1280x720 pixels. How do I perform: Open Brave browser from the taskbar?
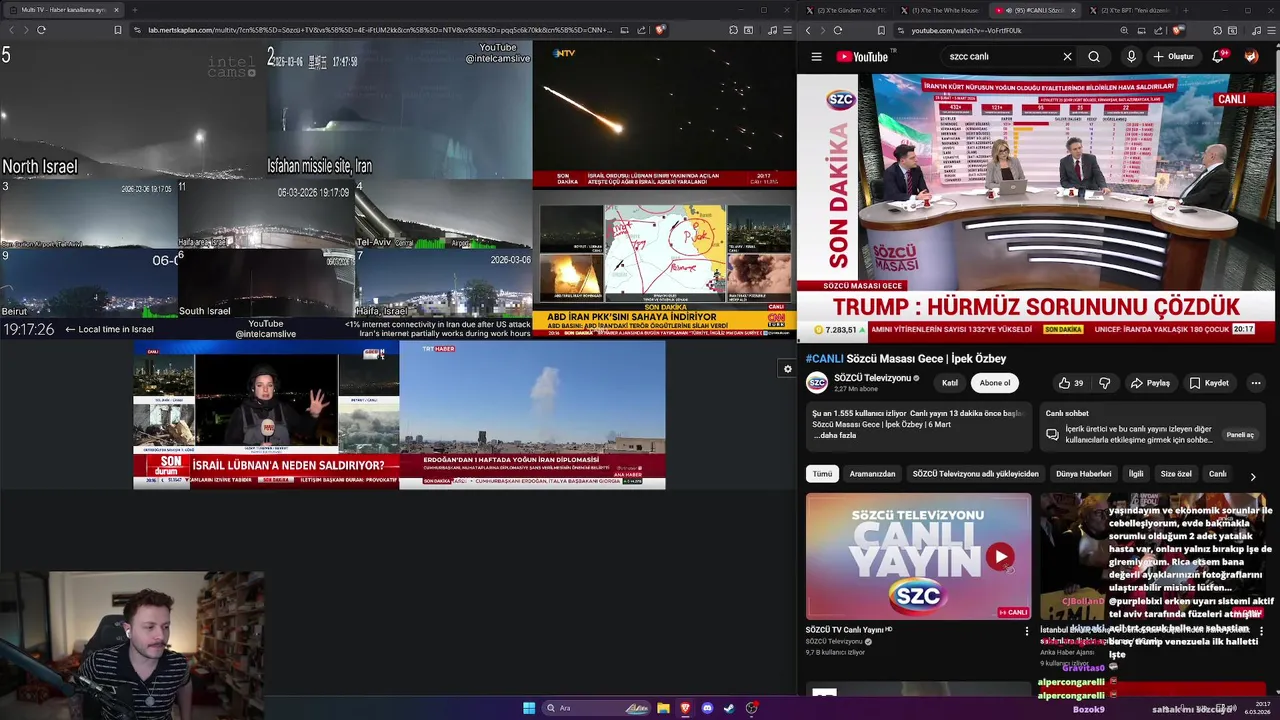coord(685,708)
